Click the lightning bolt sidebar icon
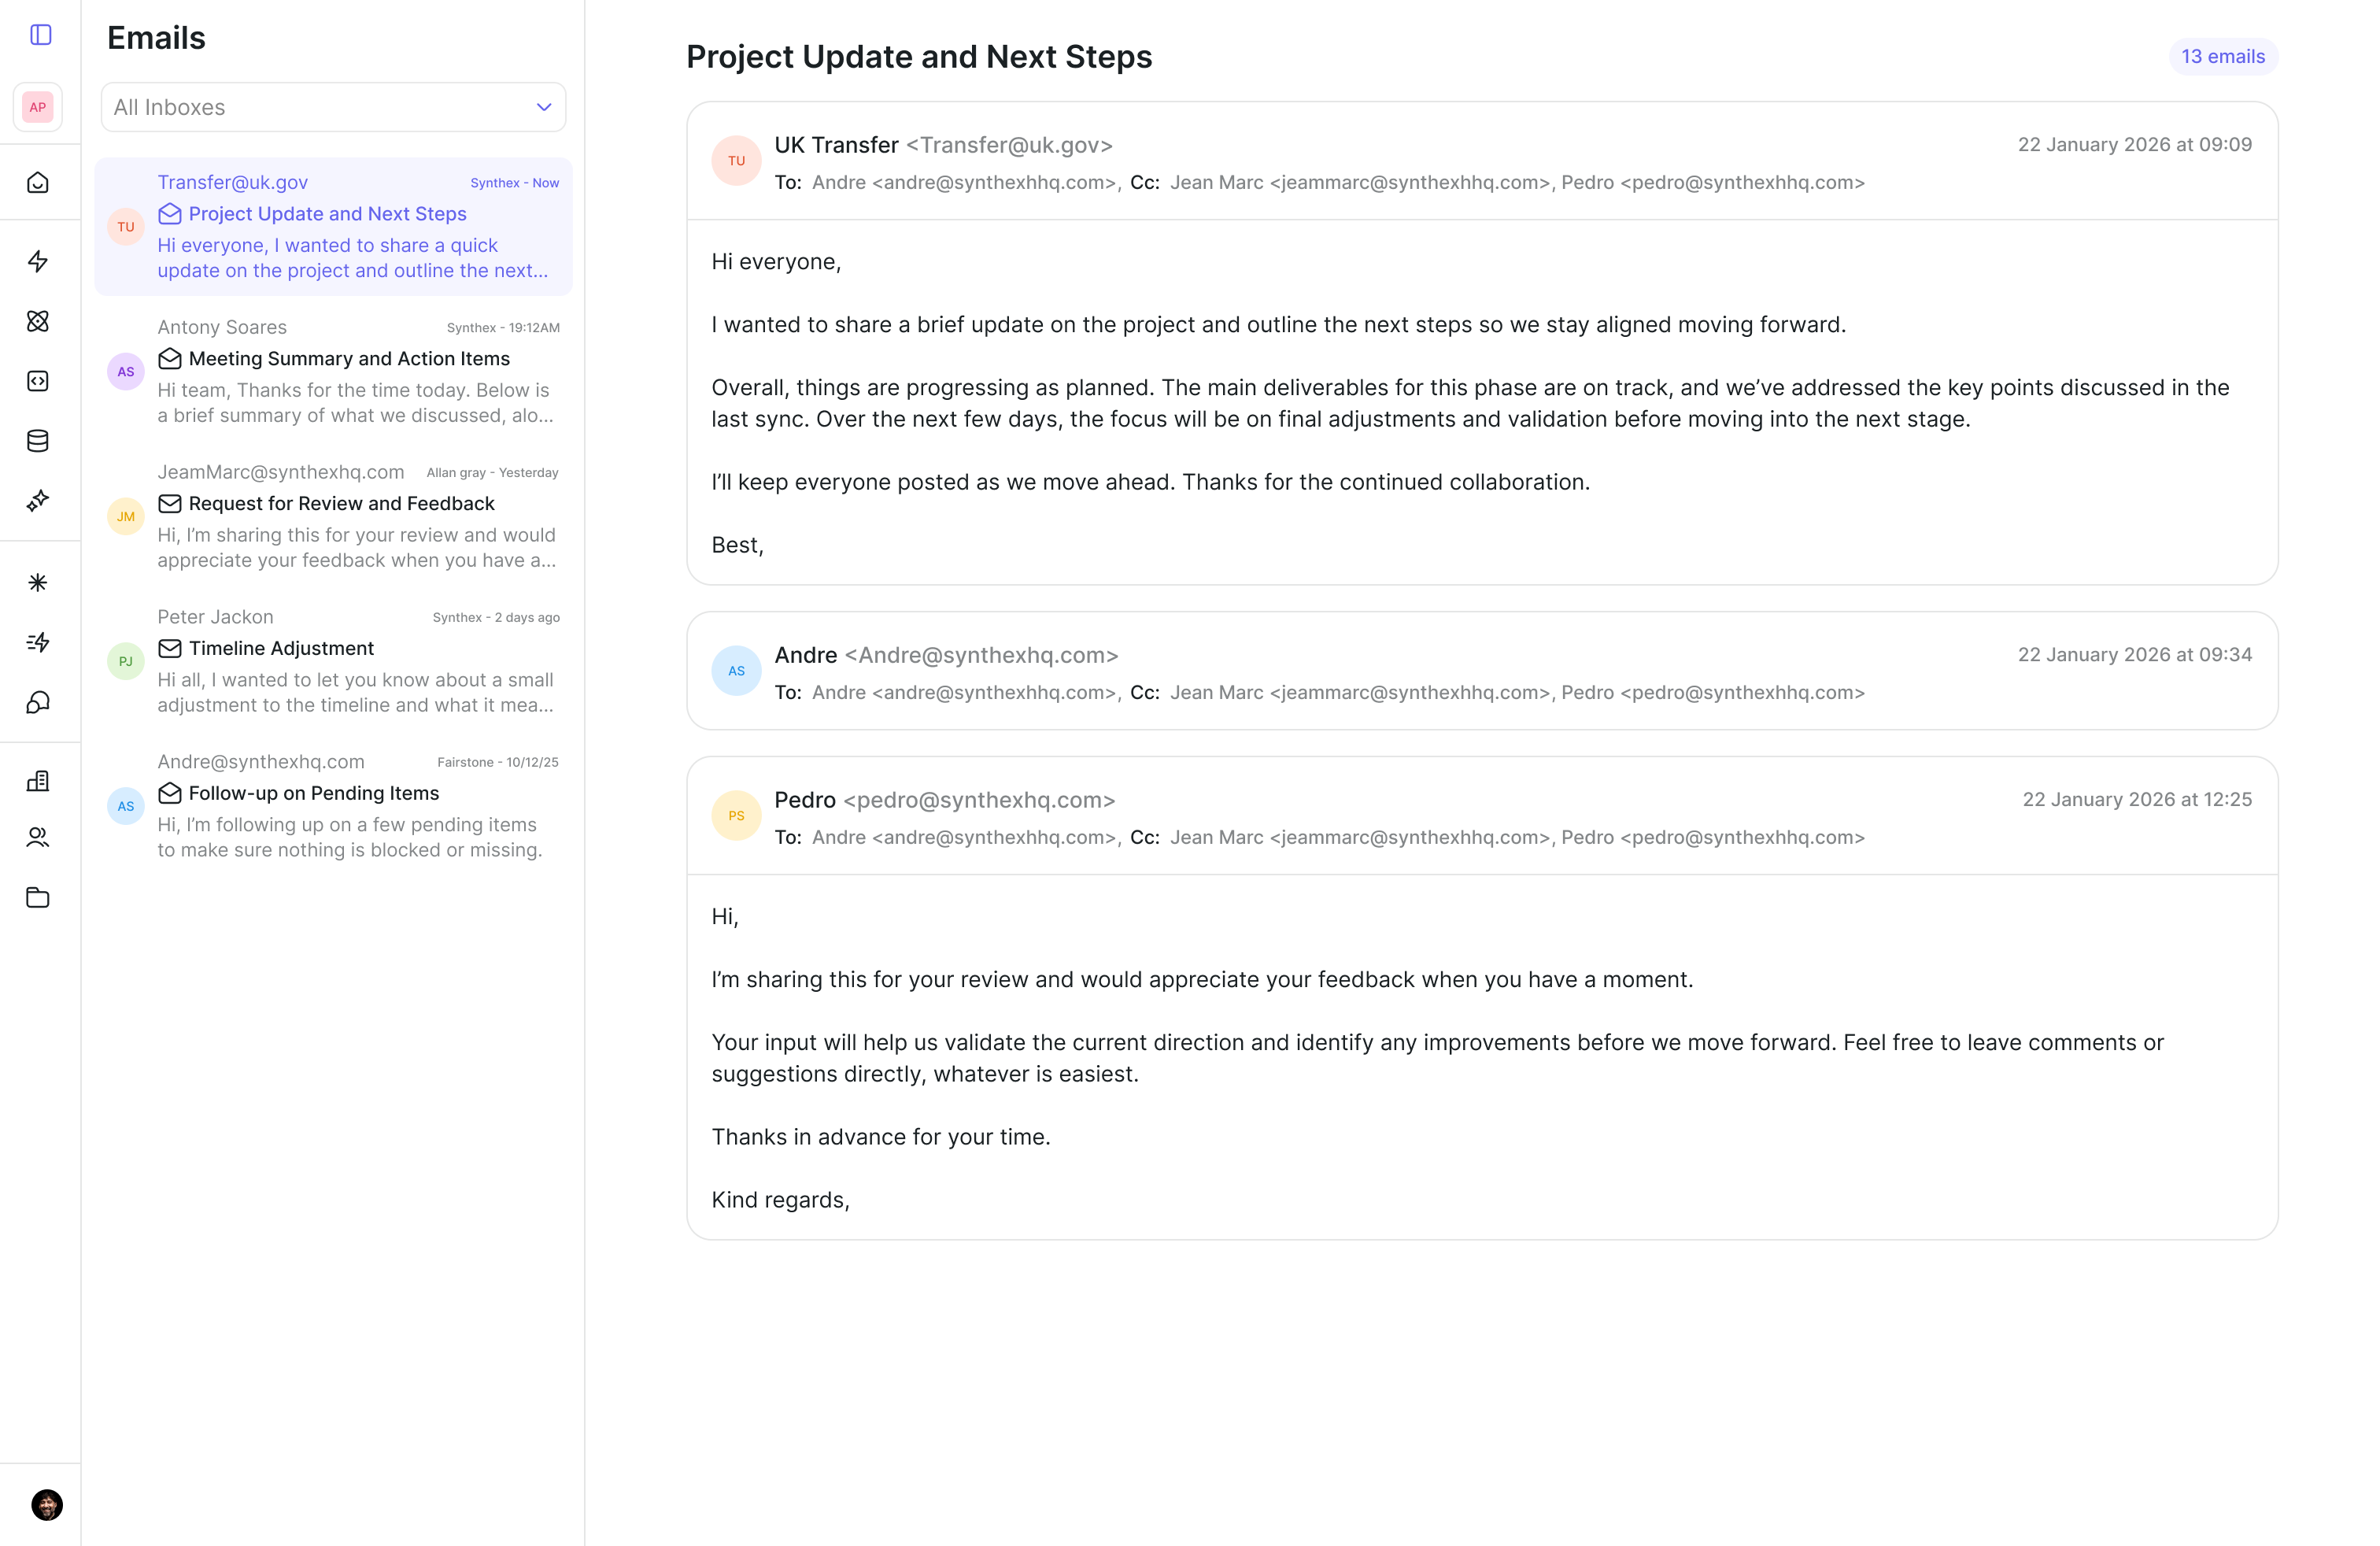 (38, 261)
